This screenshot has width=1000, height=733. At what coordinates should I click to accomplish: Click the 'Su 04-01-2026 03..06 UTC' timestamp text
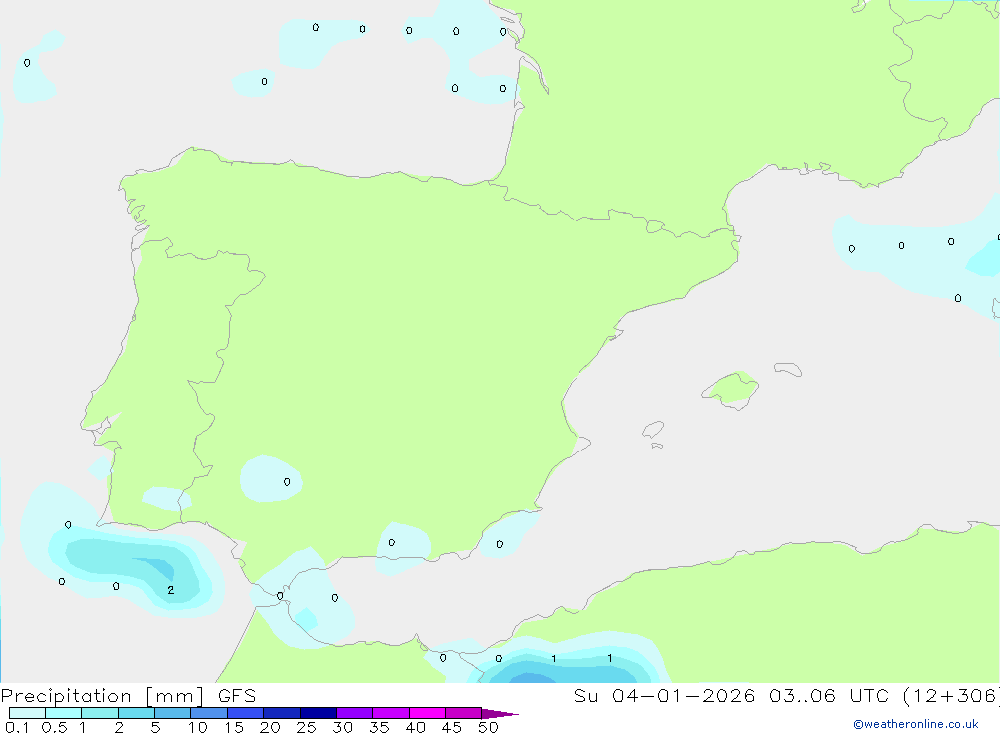pyautogui.click(x=731, y=696)
